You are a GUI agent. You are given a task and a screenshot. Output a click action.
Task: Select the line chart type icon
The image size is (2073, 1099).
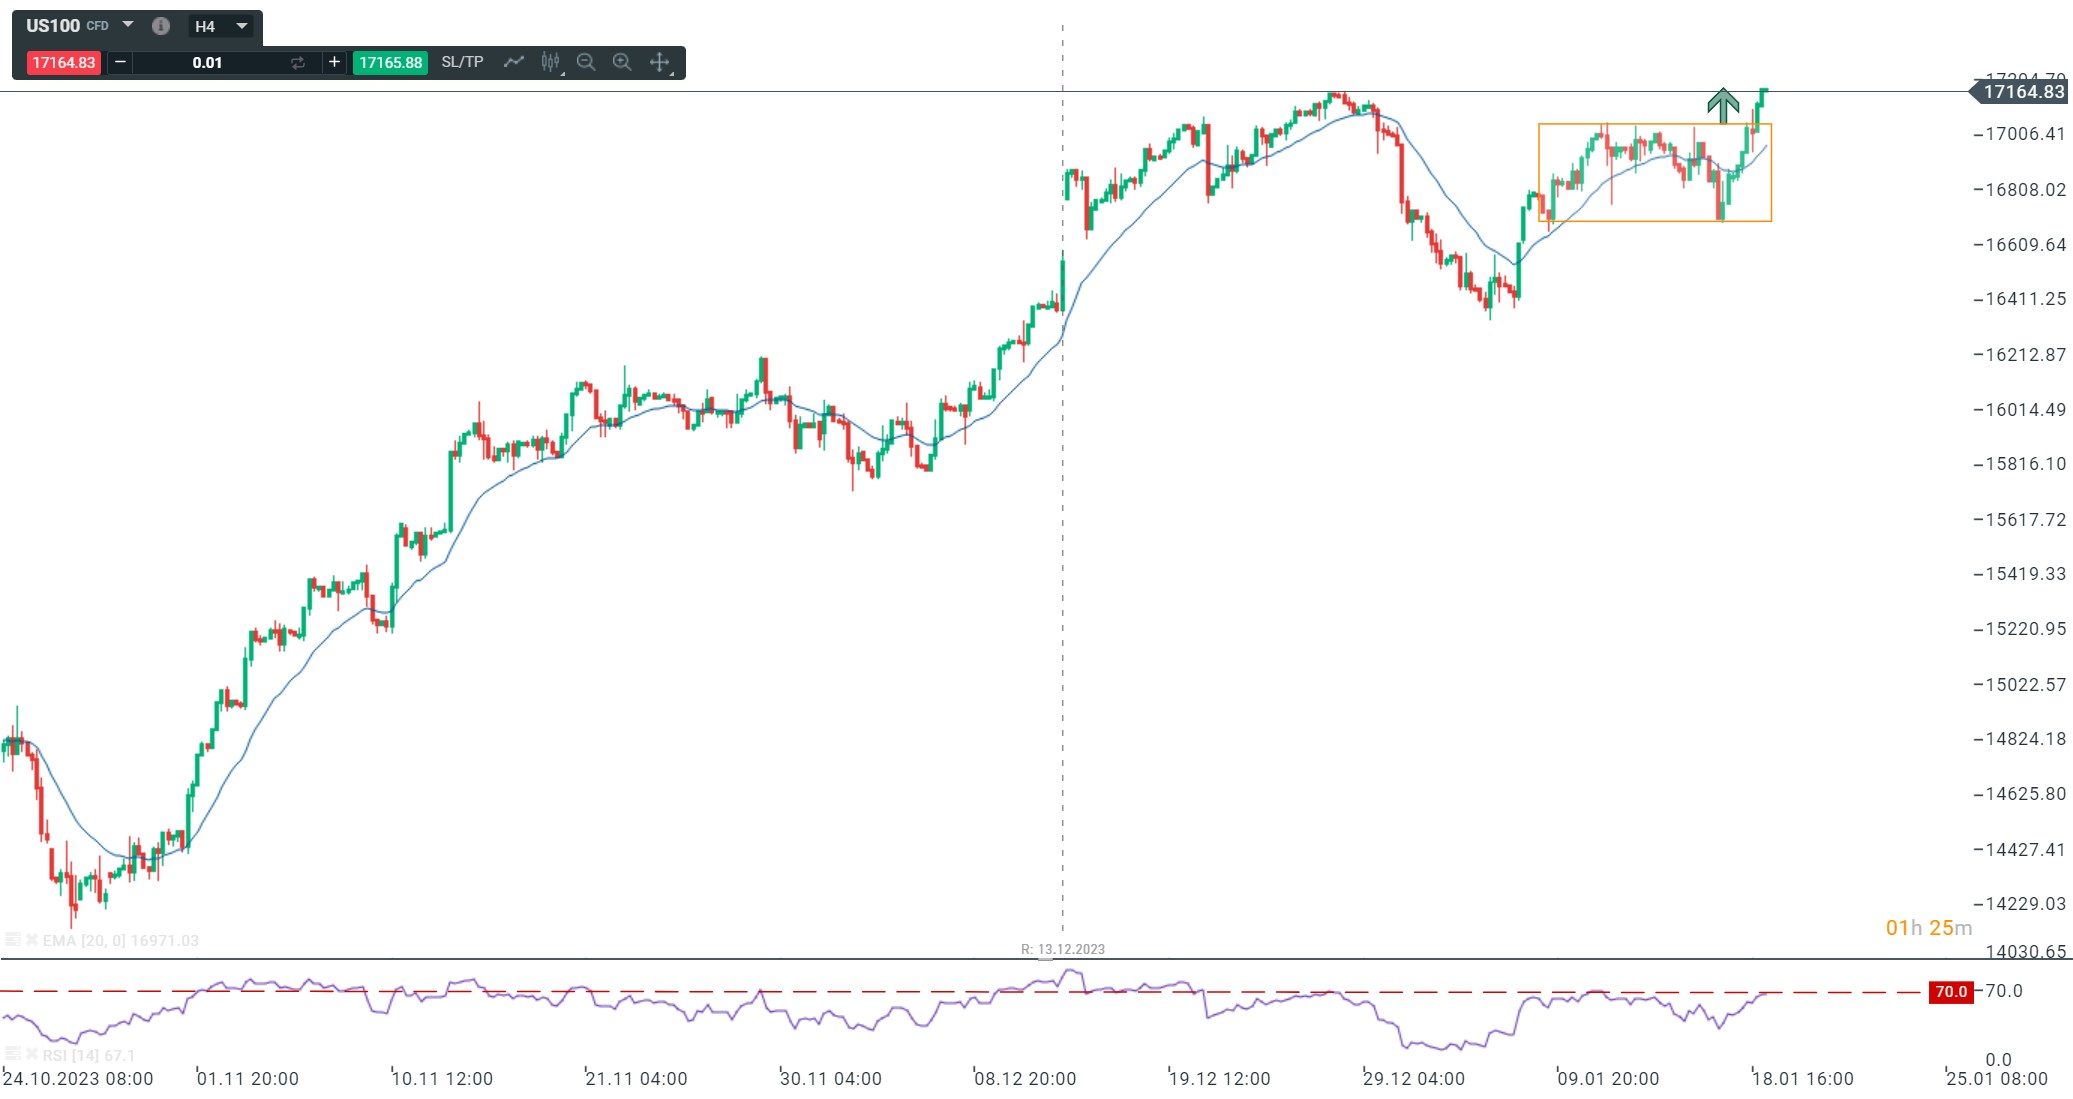click(x=514, y=62)
